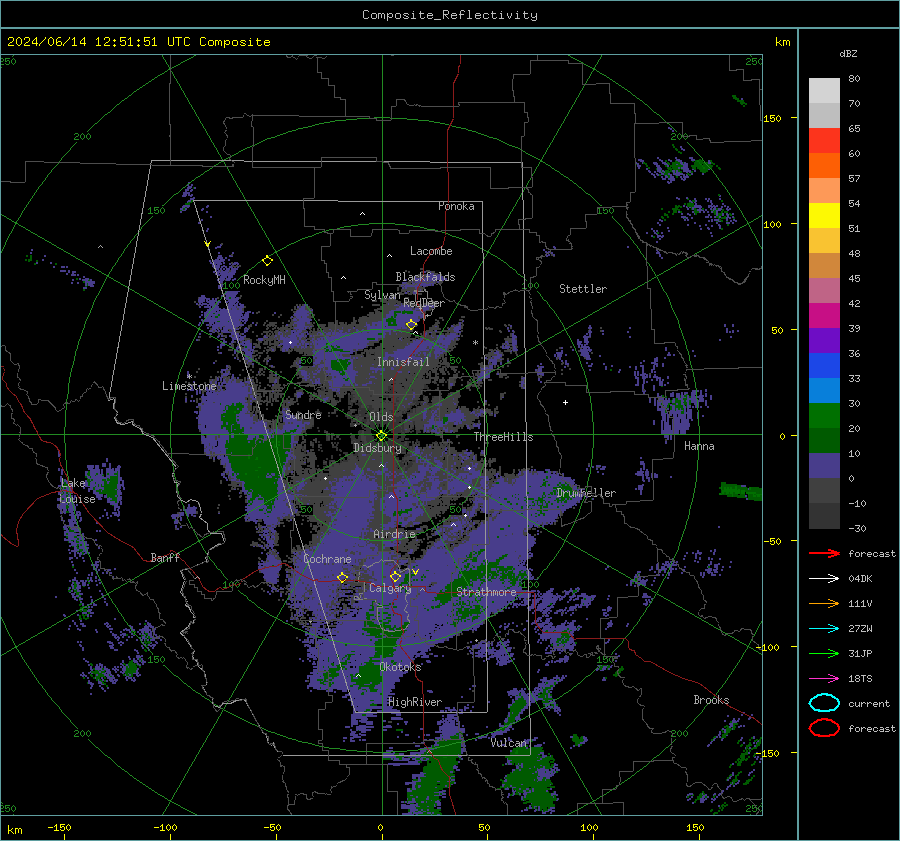Click the Okotoks town label
900x841 pixels.
(400, 667)
